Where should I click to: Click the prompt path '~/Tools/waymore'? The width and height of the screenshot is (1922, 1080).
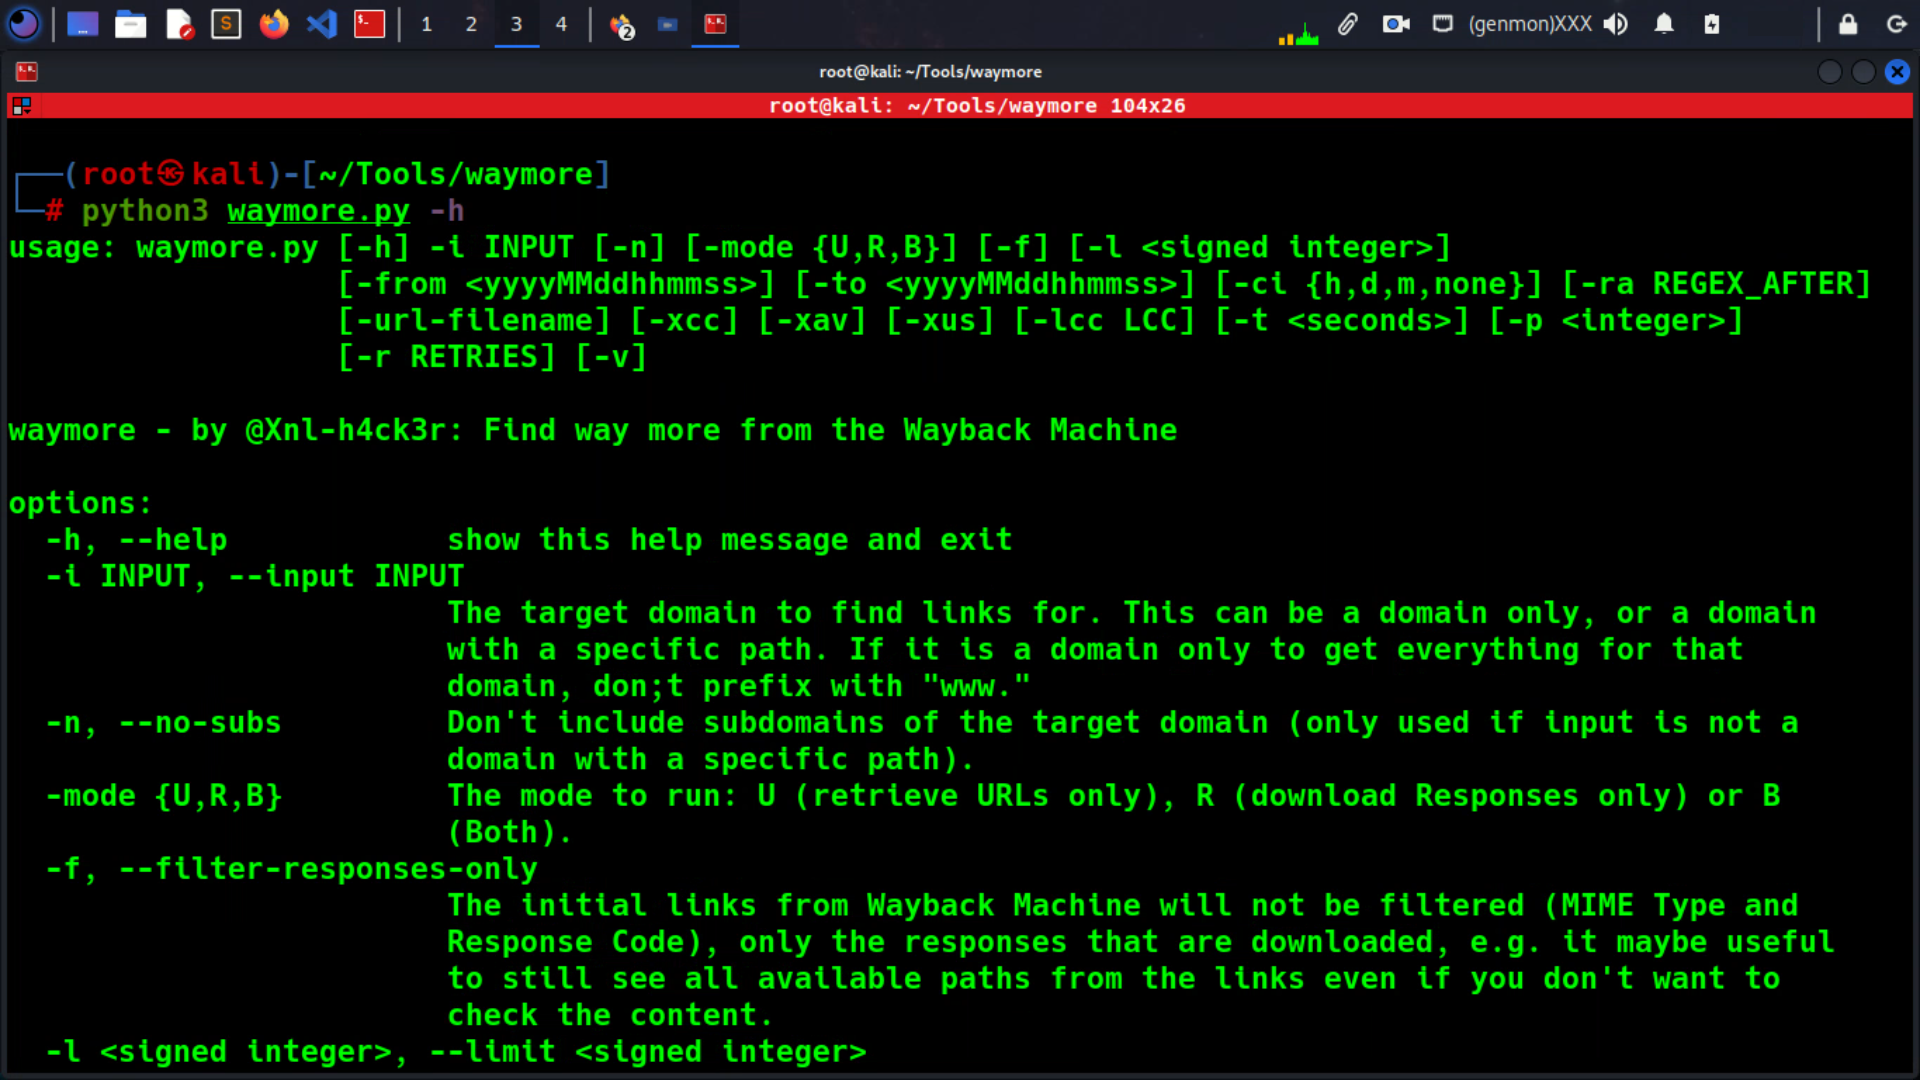click(x=456, y=174)
